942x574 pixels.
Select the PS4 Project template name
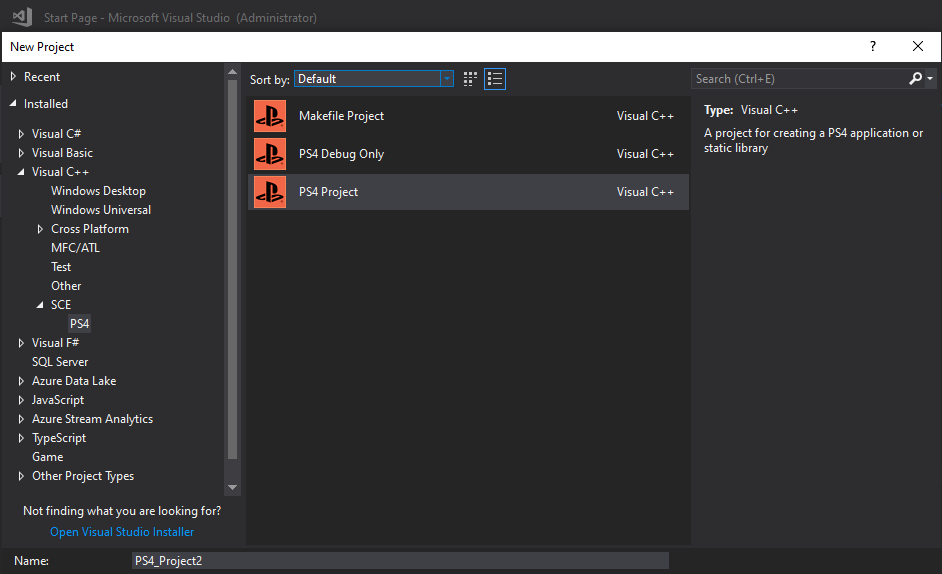328,192
